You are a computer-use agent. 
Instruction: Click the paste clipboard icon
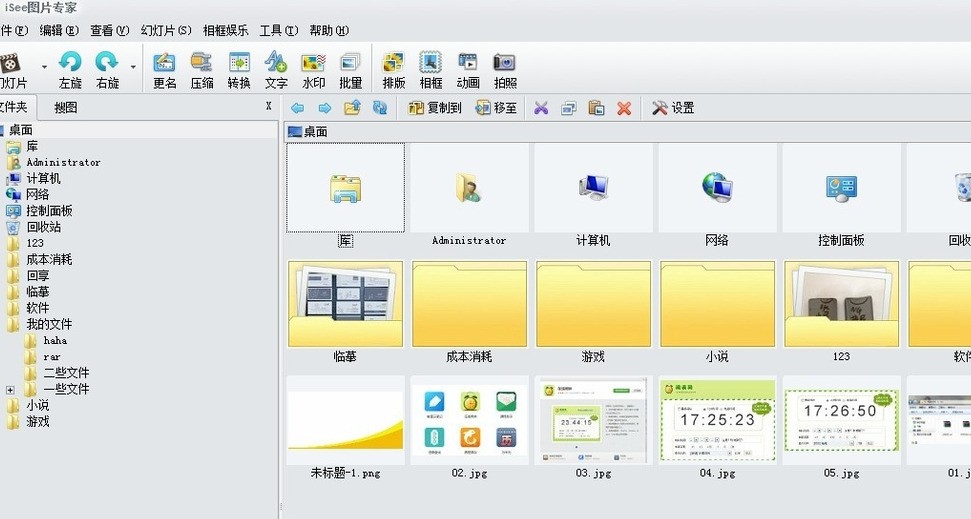click(596, 108)
